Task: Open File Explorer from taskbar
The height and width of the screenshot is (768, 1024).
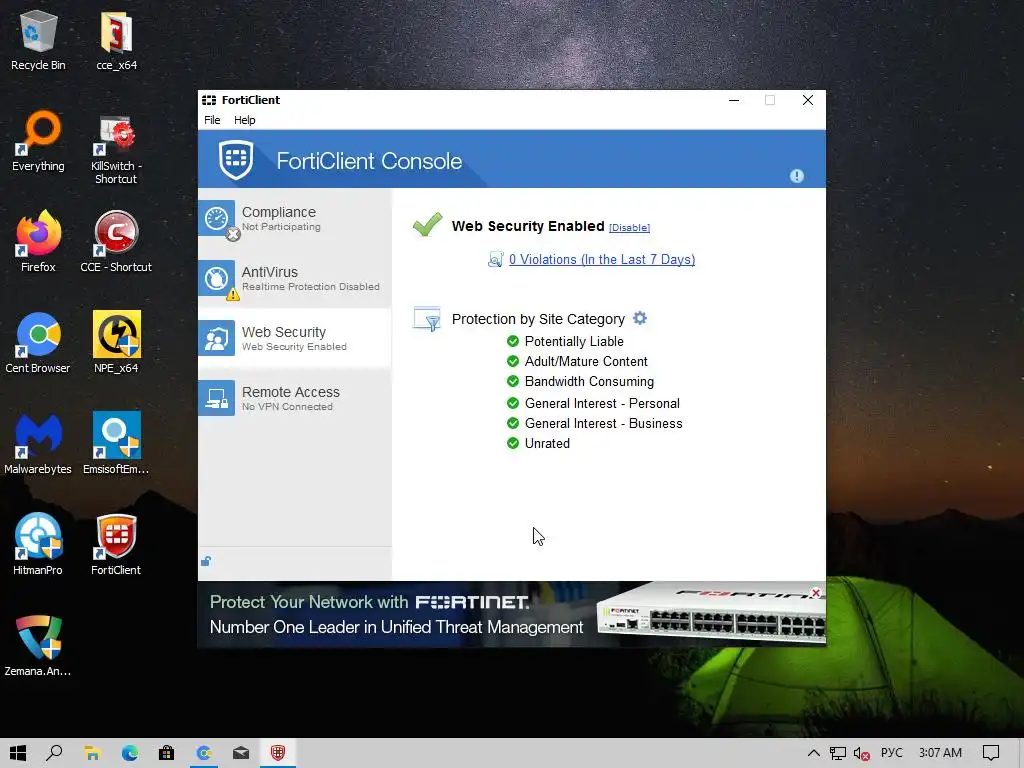Action: pyautogui.click(x=92, y=753)
